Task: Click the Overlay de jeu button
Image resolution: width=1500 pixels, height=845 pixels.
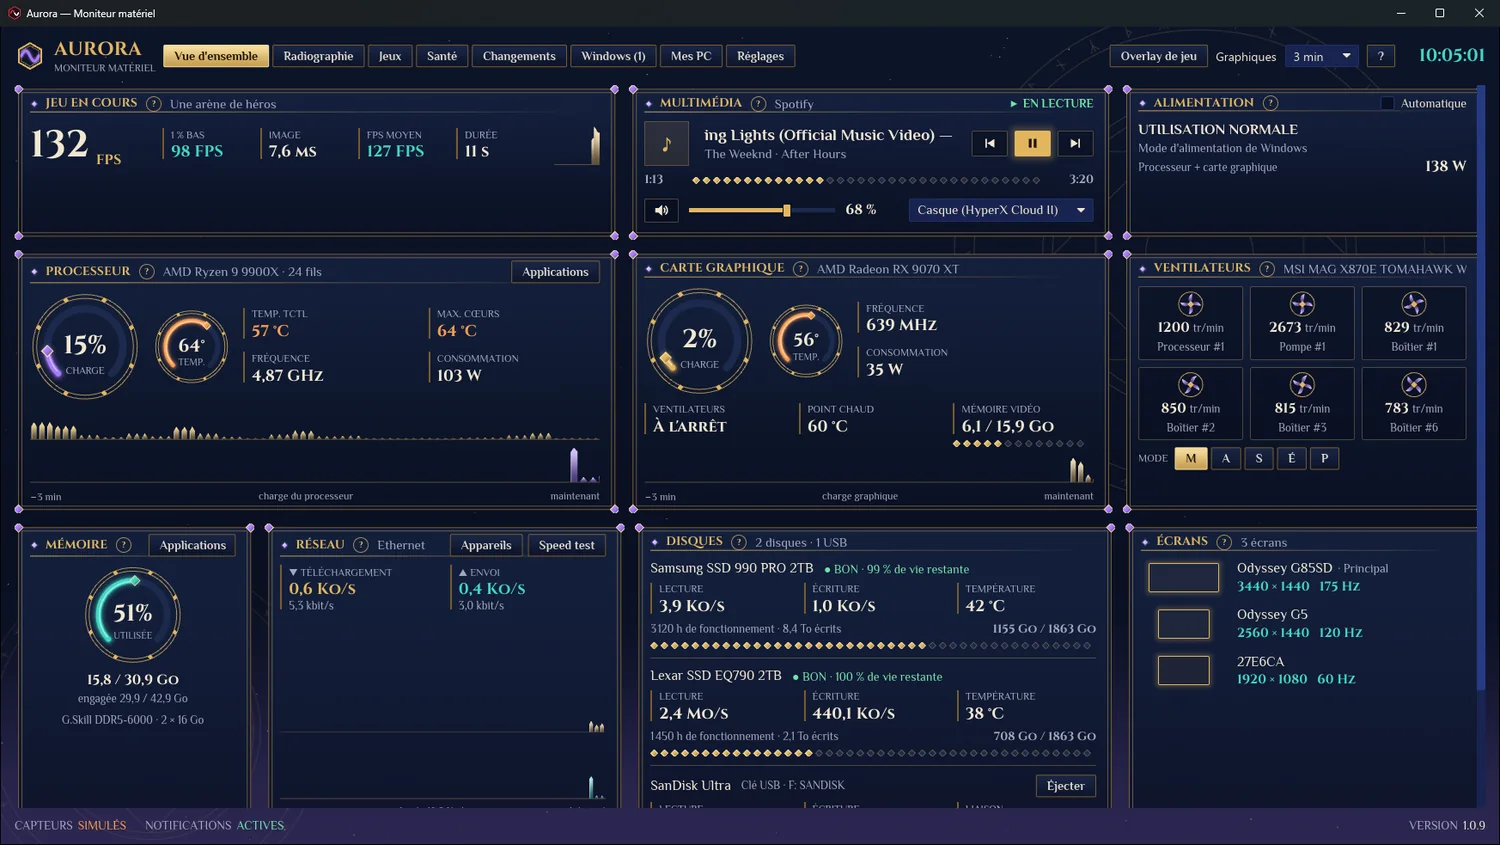Action: (1159, 56)
